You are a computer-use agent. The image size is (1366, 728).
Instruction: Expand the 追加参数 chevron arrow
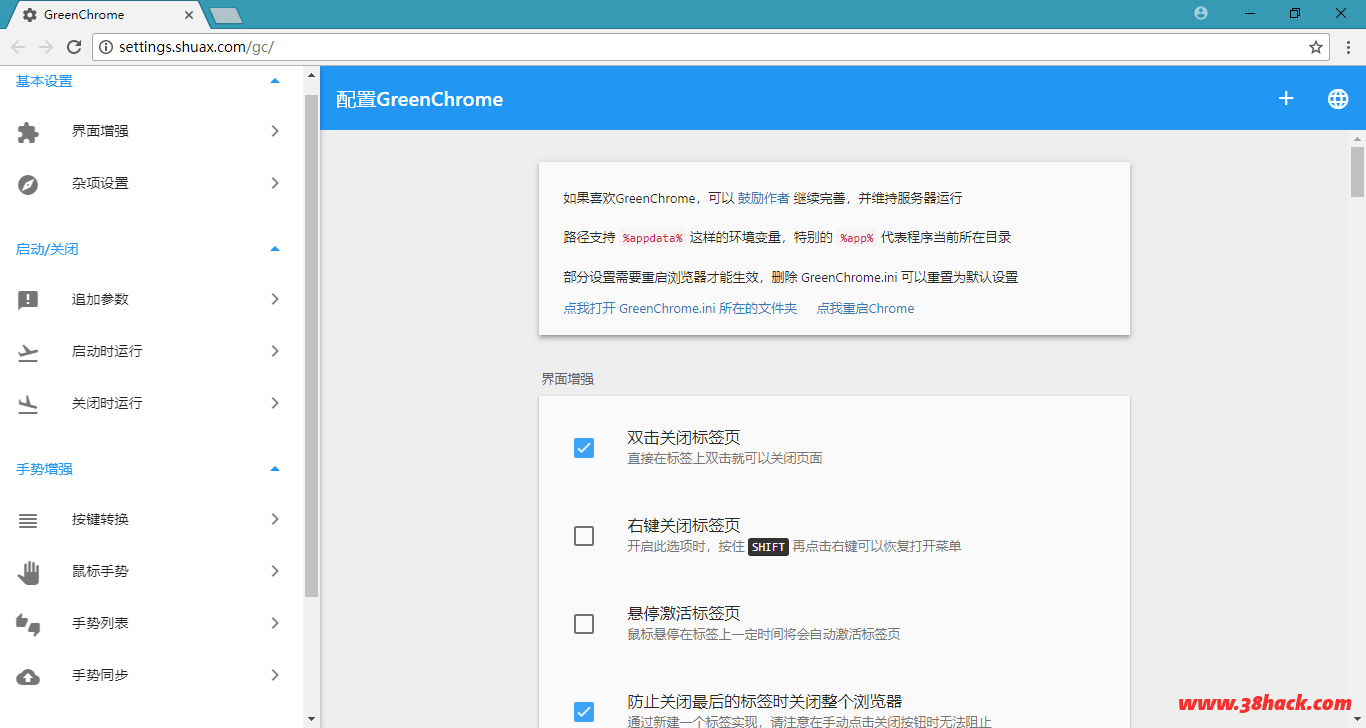coord(275,299)
